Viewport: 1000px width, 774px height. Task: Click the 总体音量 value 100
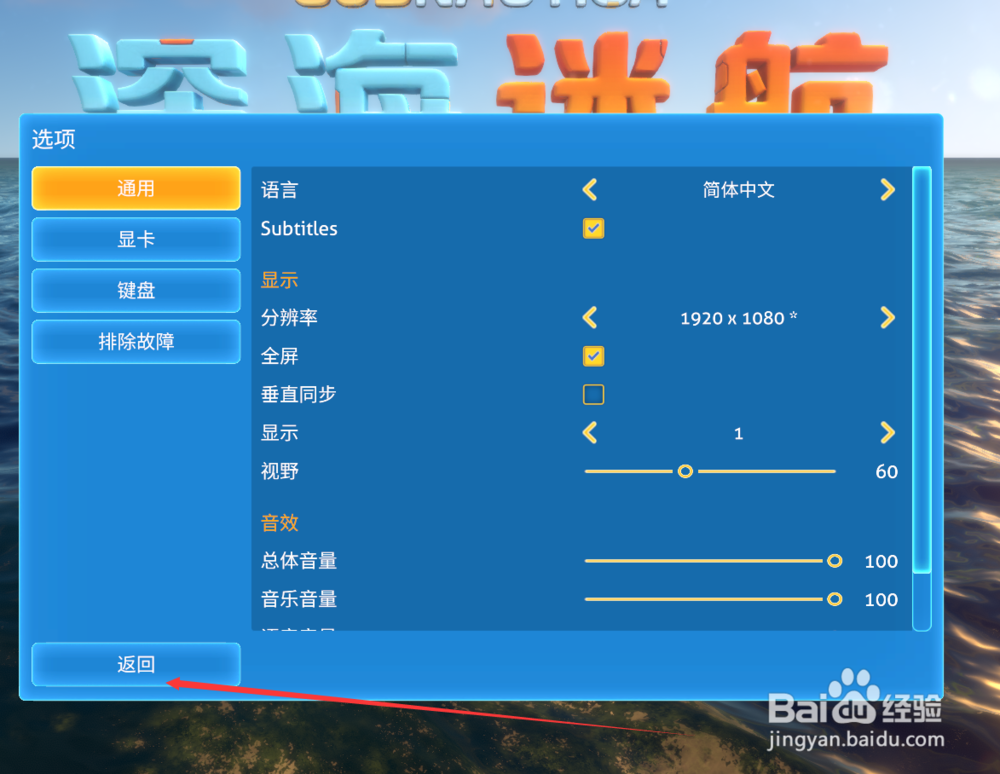tap(881, 561)
